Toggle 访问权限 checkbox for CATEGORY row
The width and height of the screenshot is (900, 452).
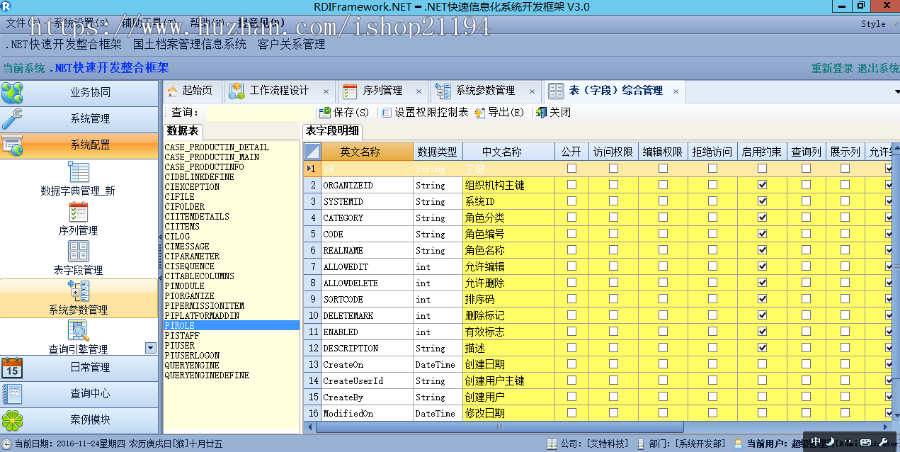pyautogui.click(x=614, y=218)
